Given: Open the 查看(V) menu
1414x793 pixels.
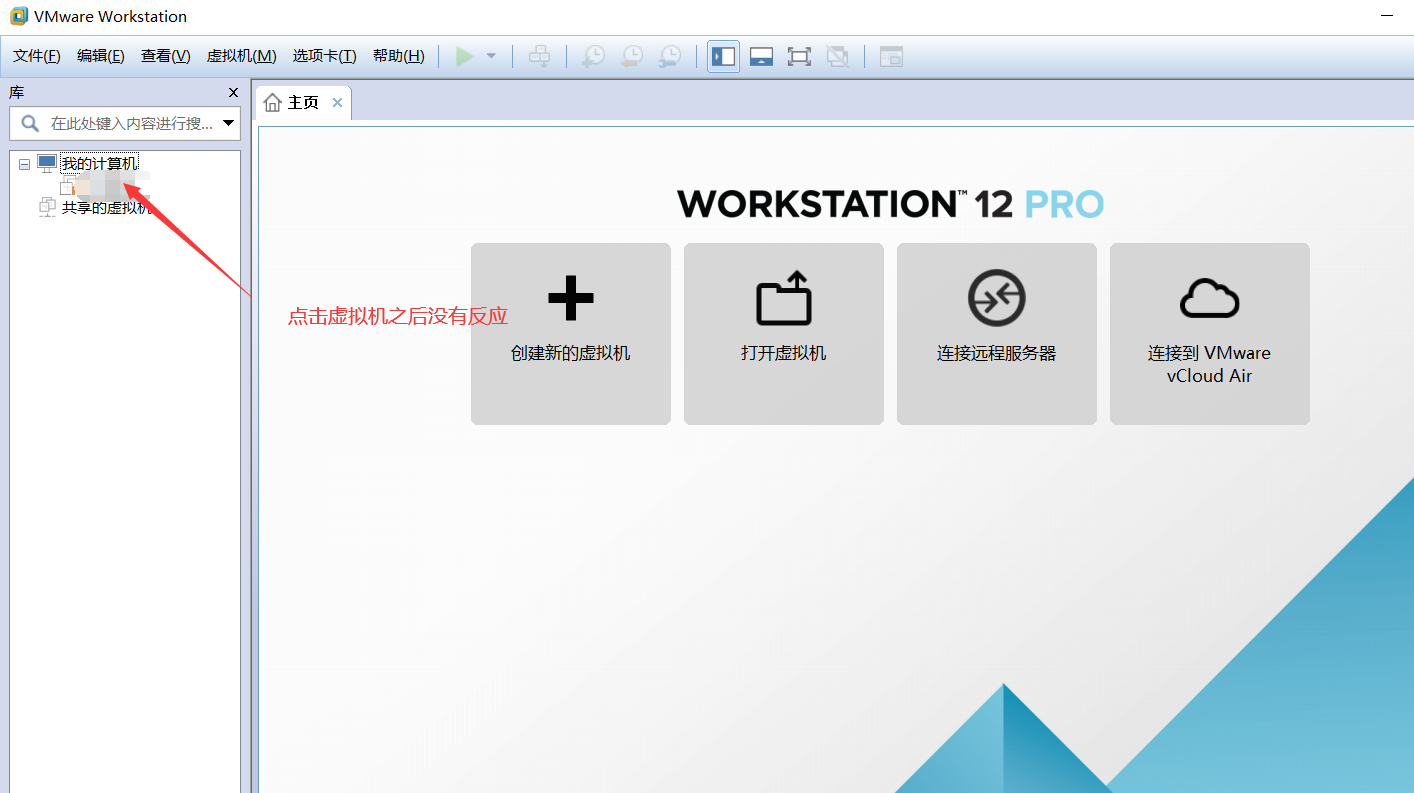Looking at the screenshot, I should pyautogui.click(x=166, y=56).
